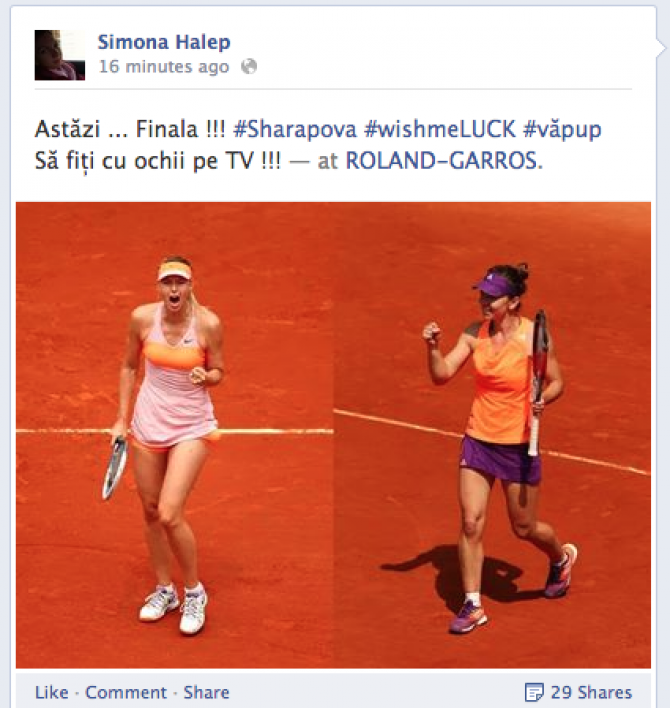Click the shares note icon beside 29 Shares

(x=534, y=692)
